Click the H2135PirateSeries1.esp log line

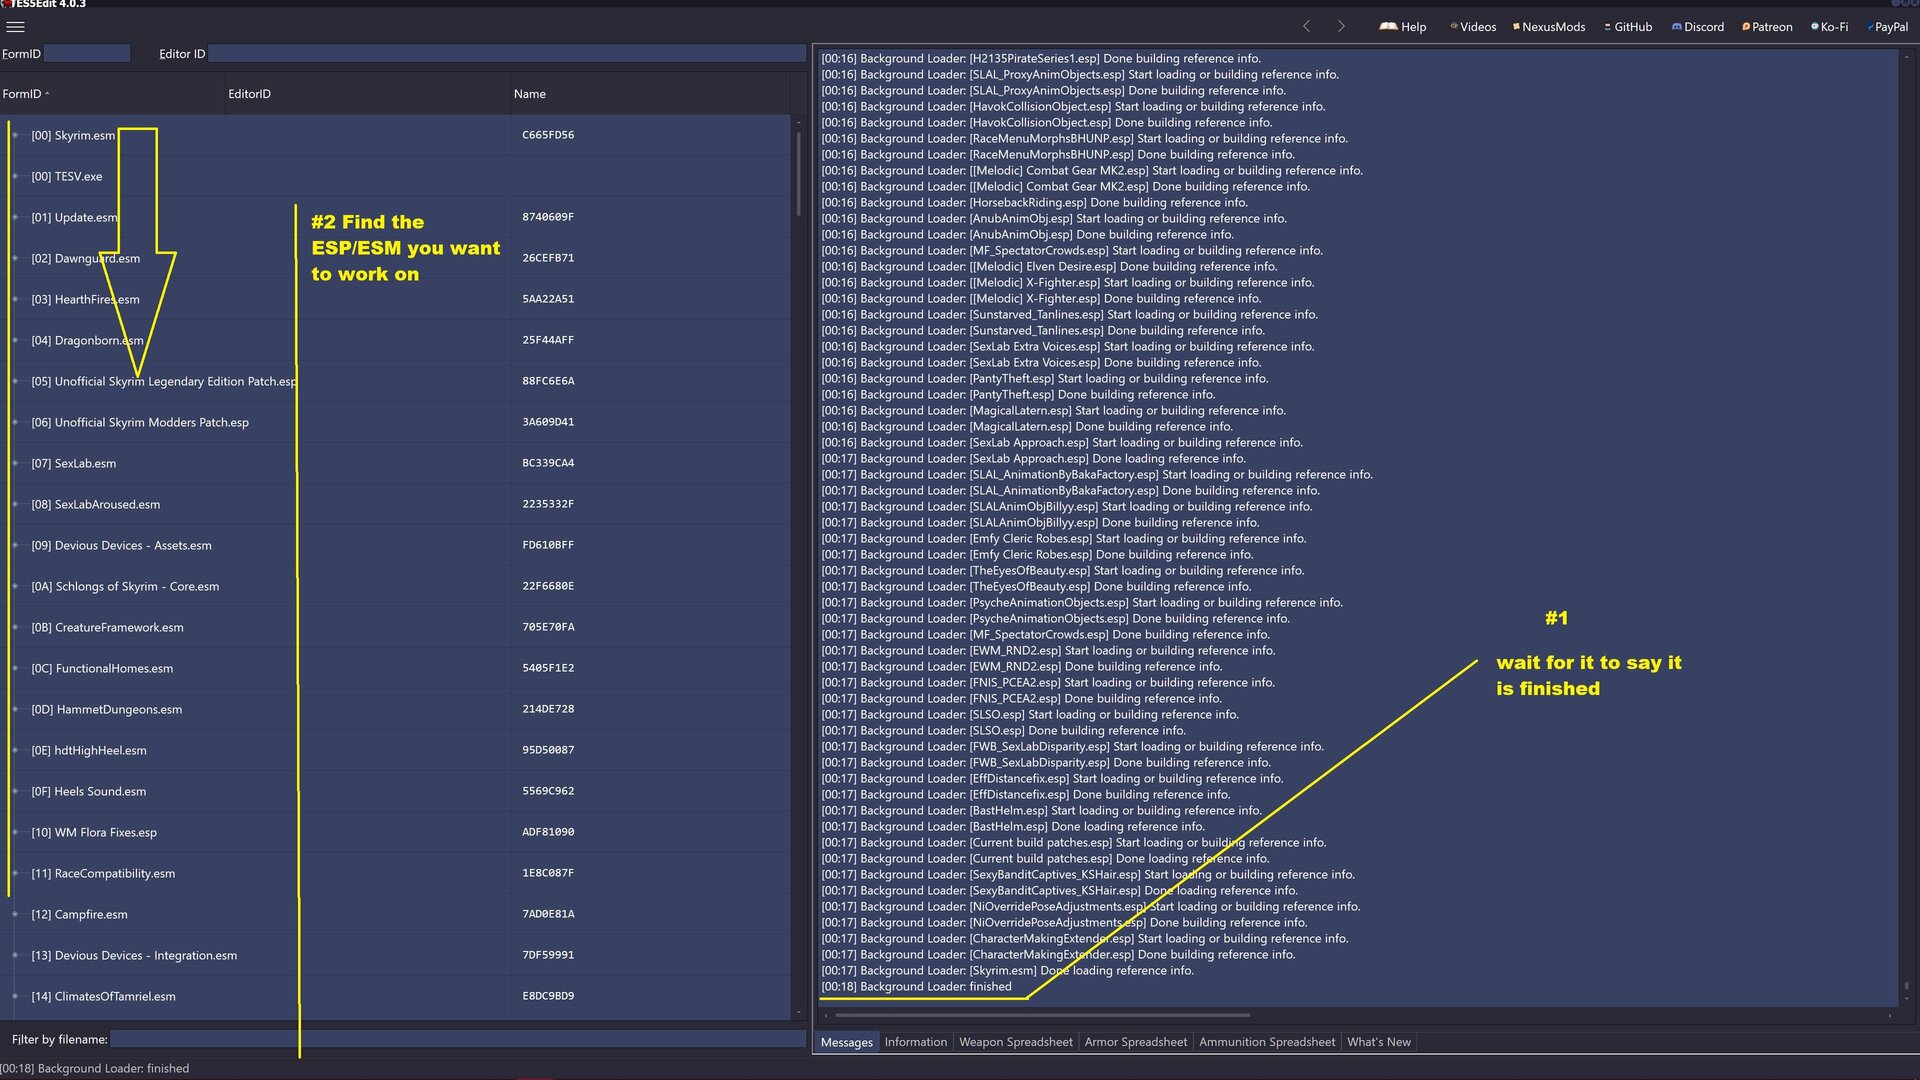point(1041,59)
